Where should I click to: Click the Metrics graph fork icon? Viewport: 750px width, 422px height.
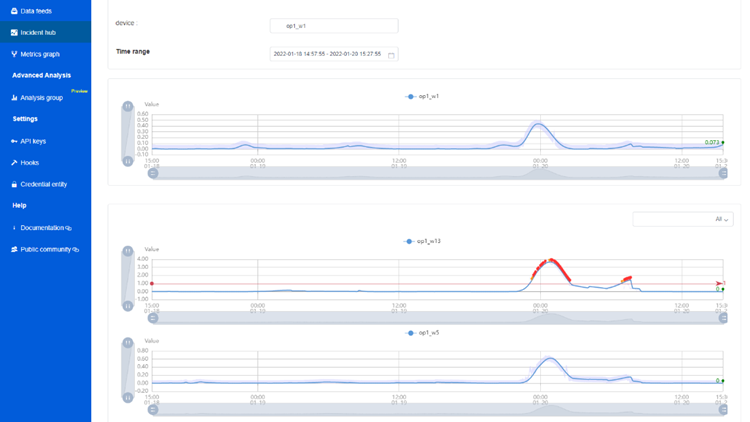(x=14, y=54)
